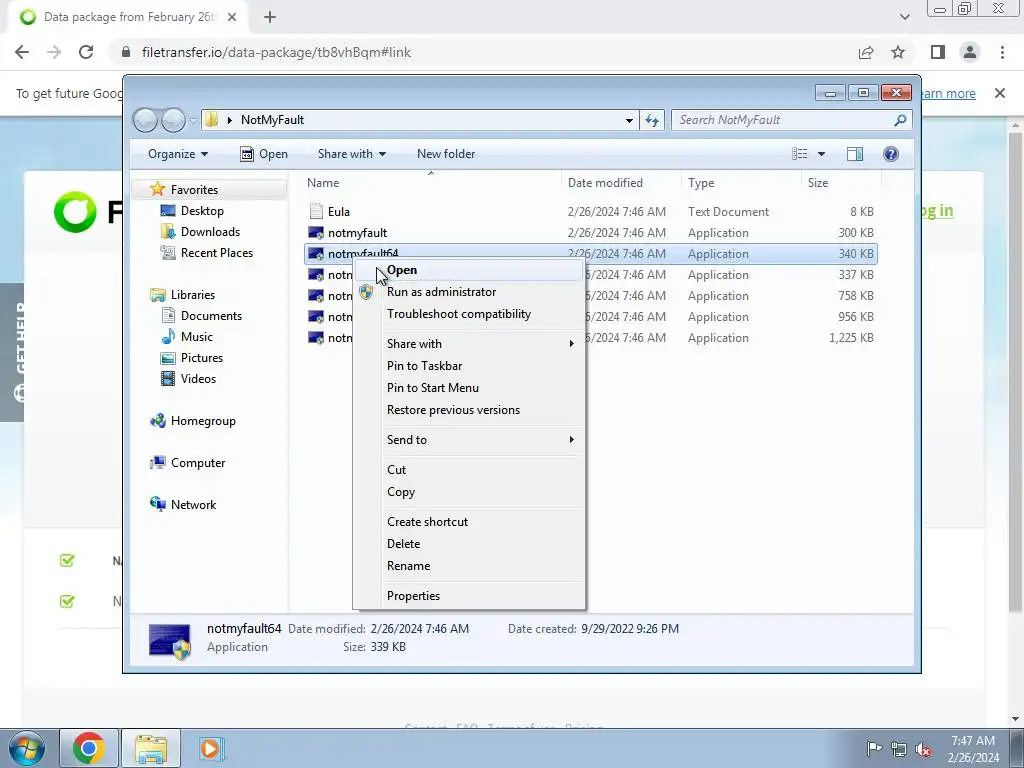Click Windows Media Player taskbar icon
The image size is (1024, 768).
(x=211, y=748)
